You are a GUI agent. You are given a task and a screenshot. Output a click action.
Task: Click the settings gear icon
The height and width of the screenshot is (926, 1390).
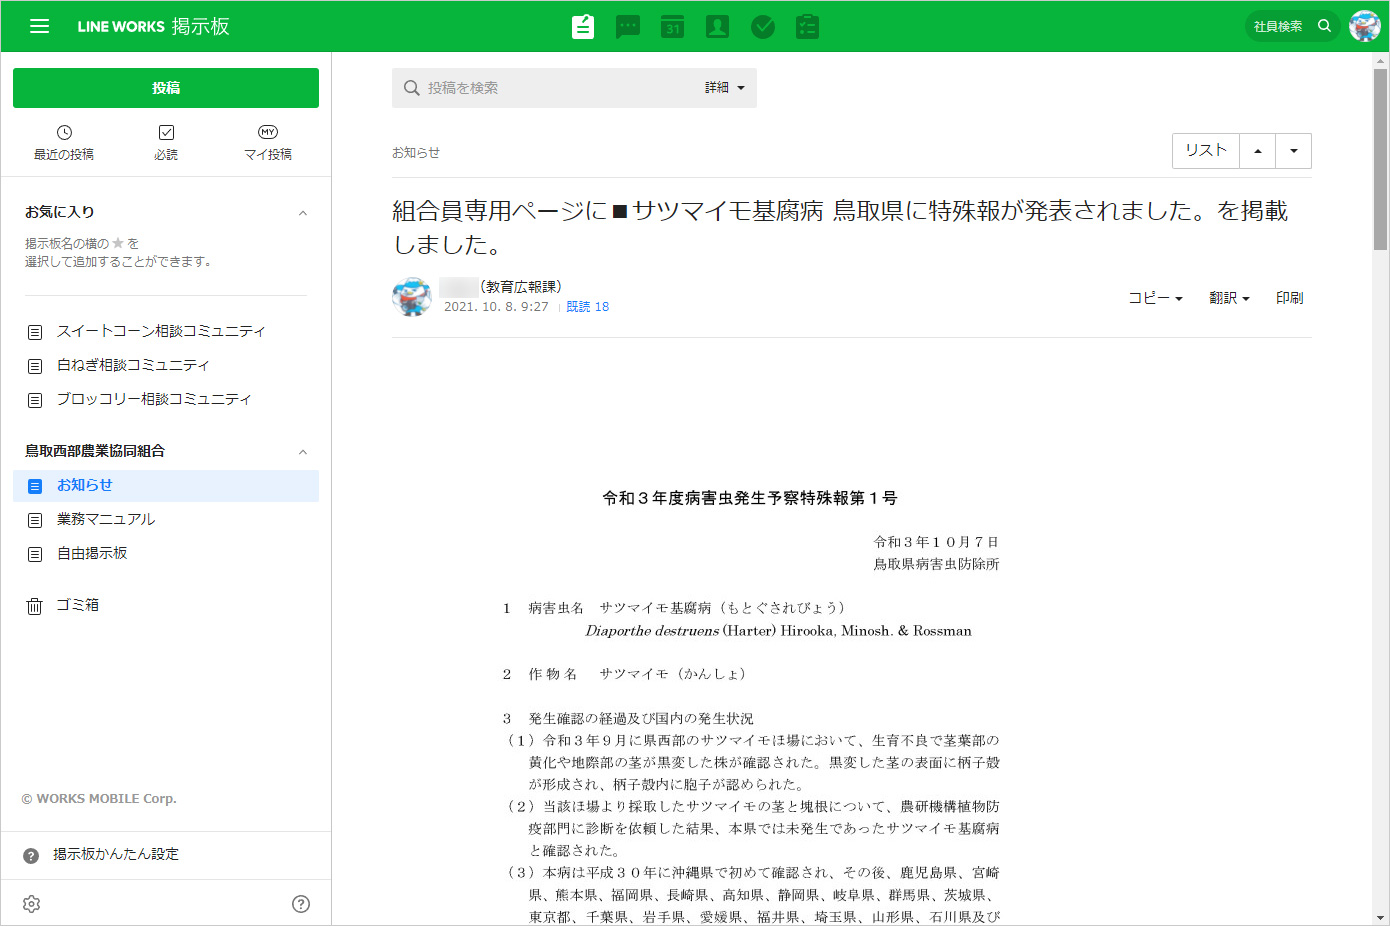pyautogui.click(x=32, y=904)
